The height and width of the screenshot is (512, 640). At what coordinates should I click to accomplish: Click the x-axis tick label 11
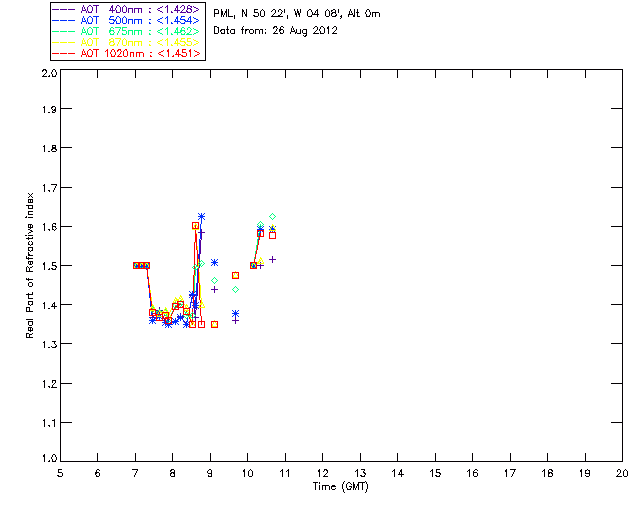(285, 473)
